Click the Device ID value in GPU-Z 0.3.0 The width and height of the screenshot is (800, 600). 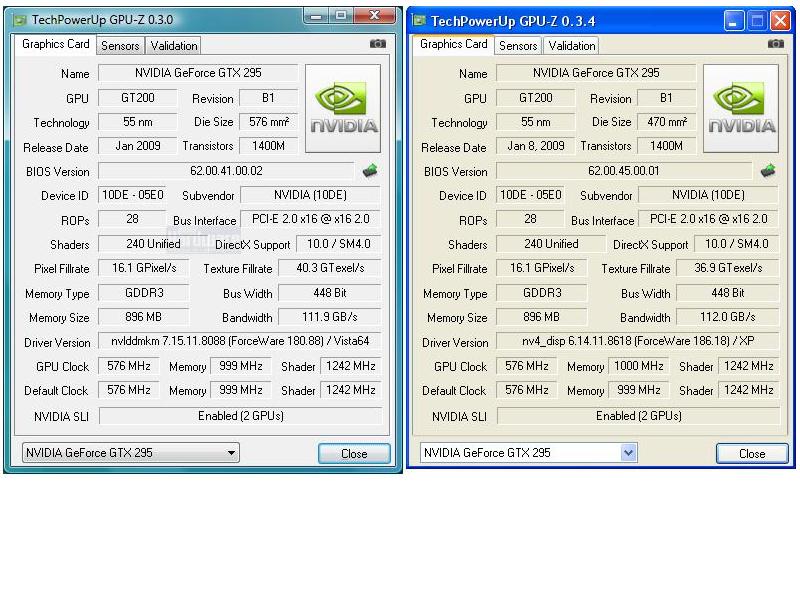coord(132,195)
